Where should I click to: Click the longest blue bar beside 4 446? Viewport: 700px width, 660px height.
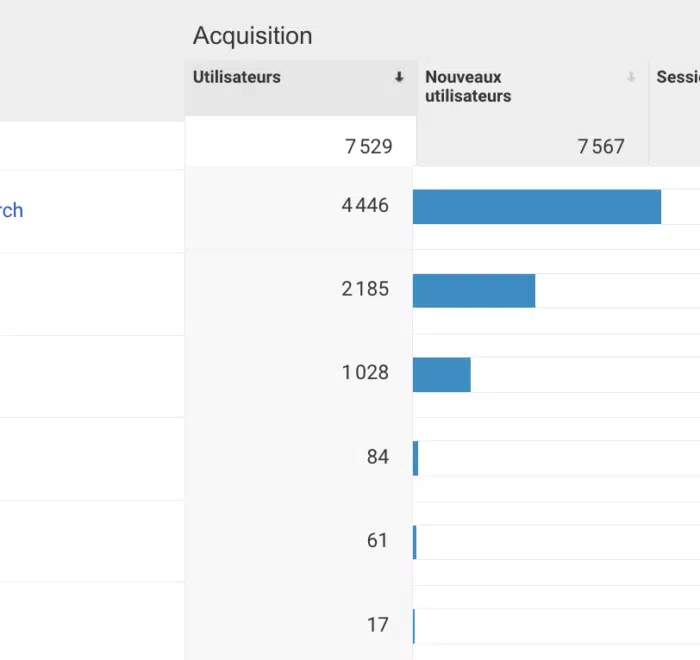click(536, 207)
